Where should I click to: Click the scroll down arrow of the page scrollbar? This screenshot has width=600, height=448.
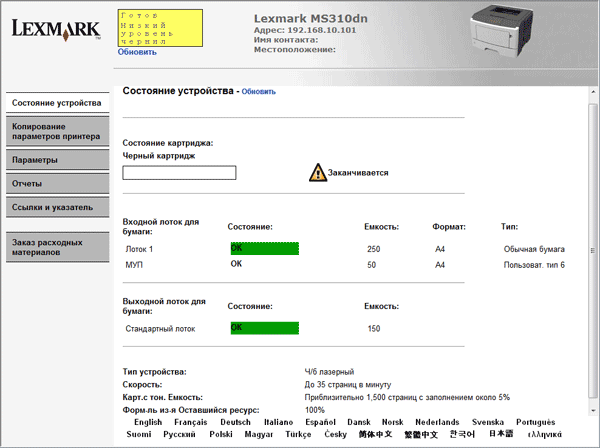pos(593,411)
